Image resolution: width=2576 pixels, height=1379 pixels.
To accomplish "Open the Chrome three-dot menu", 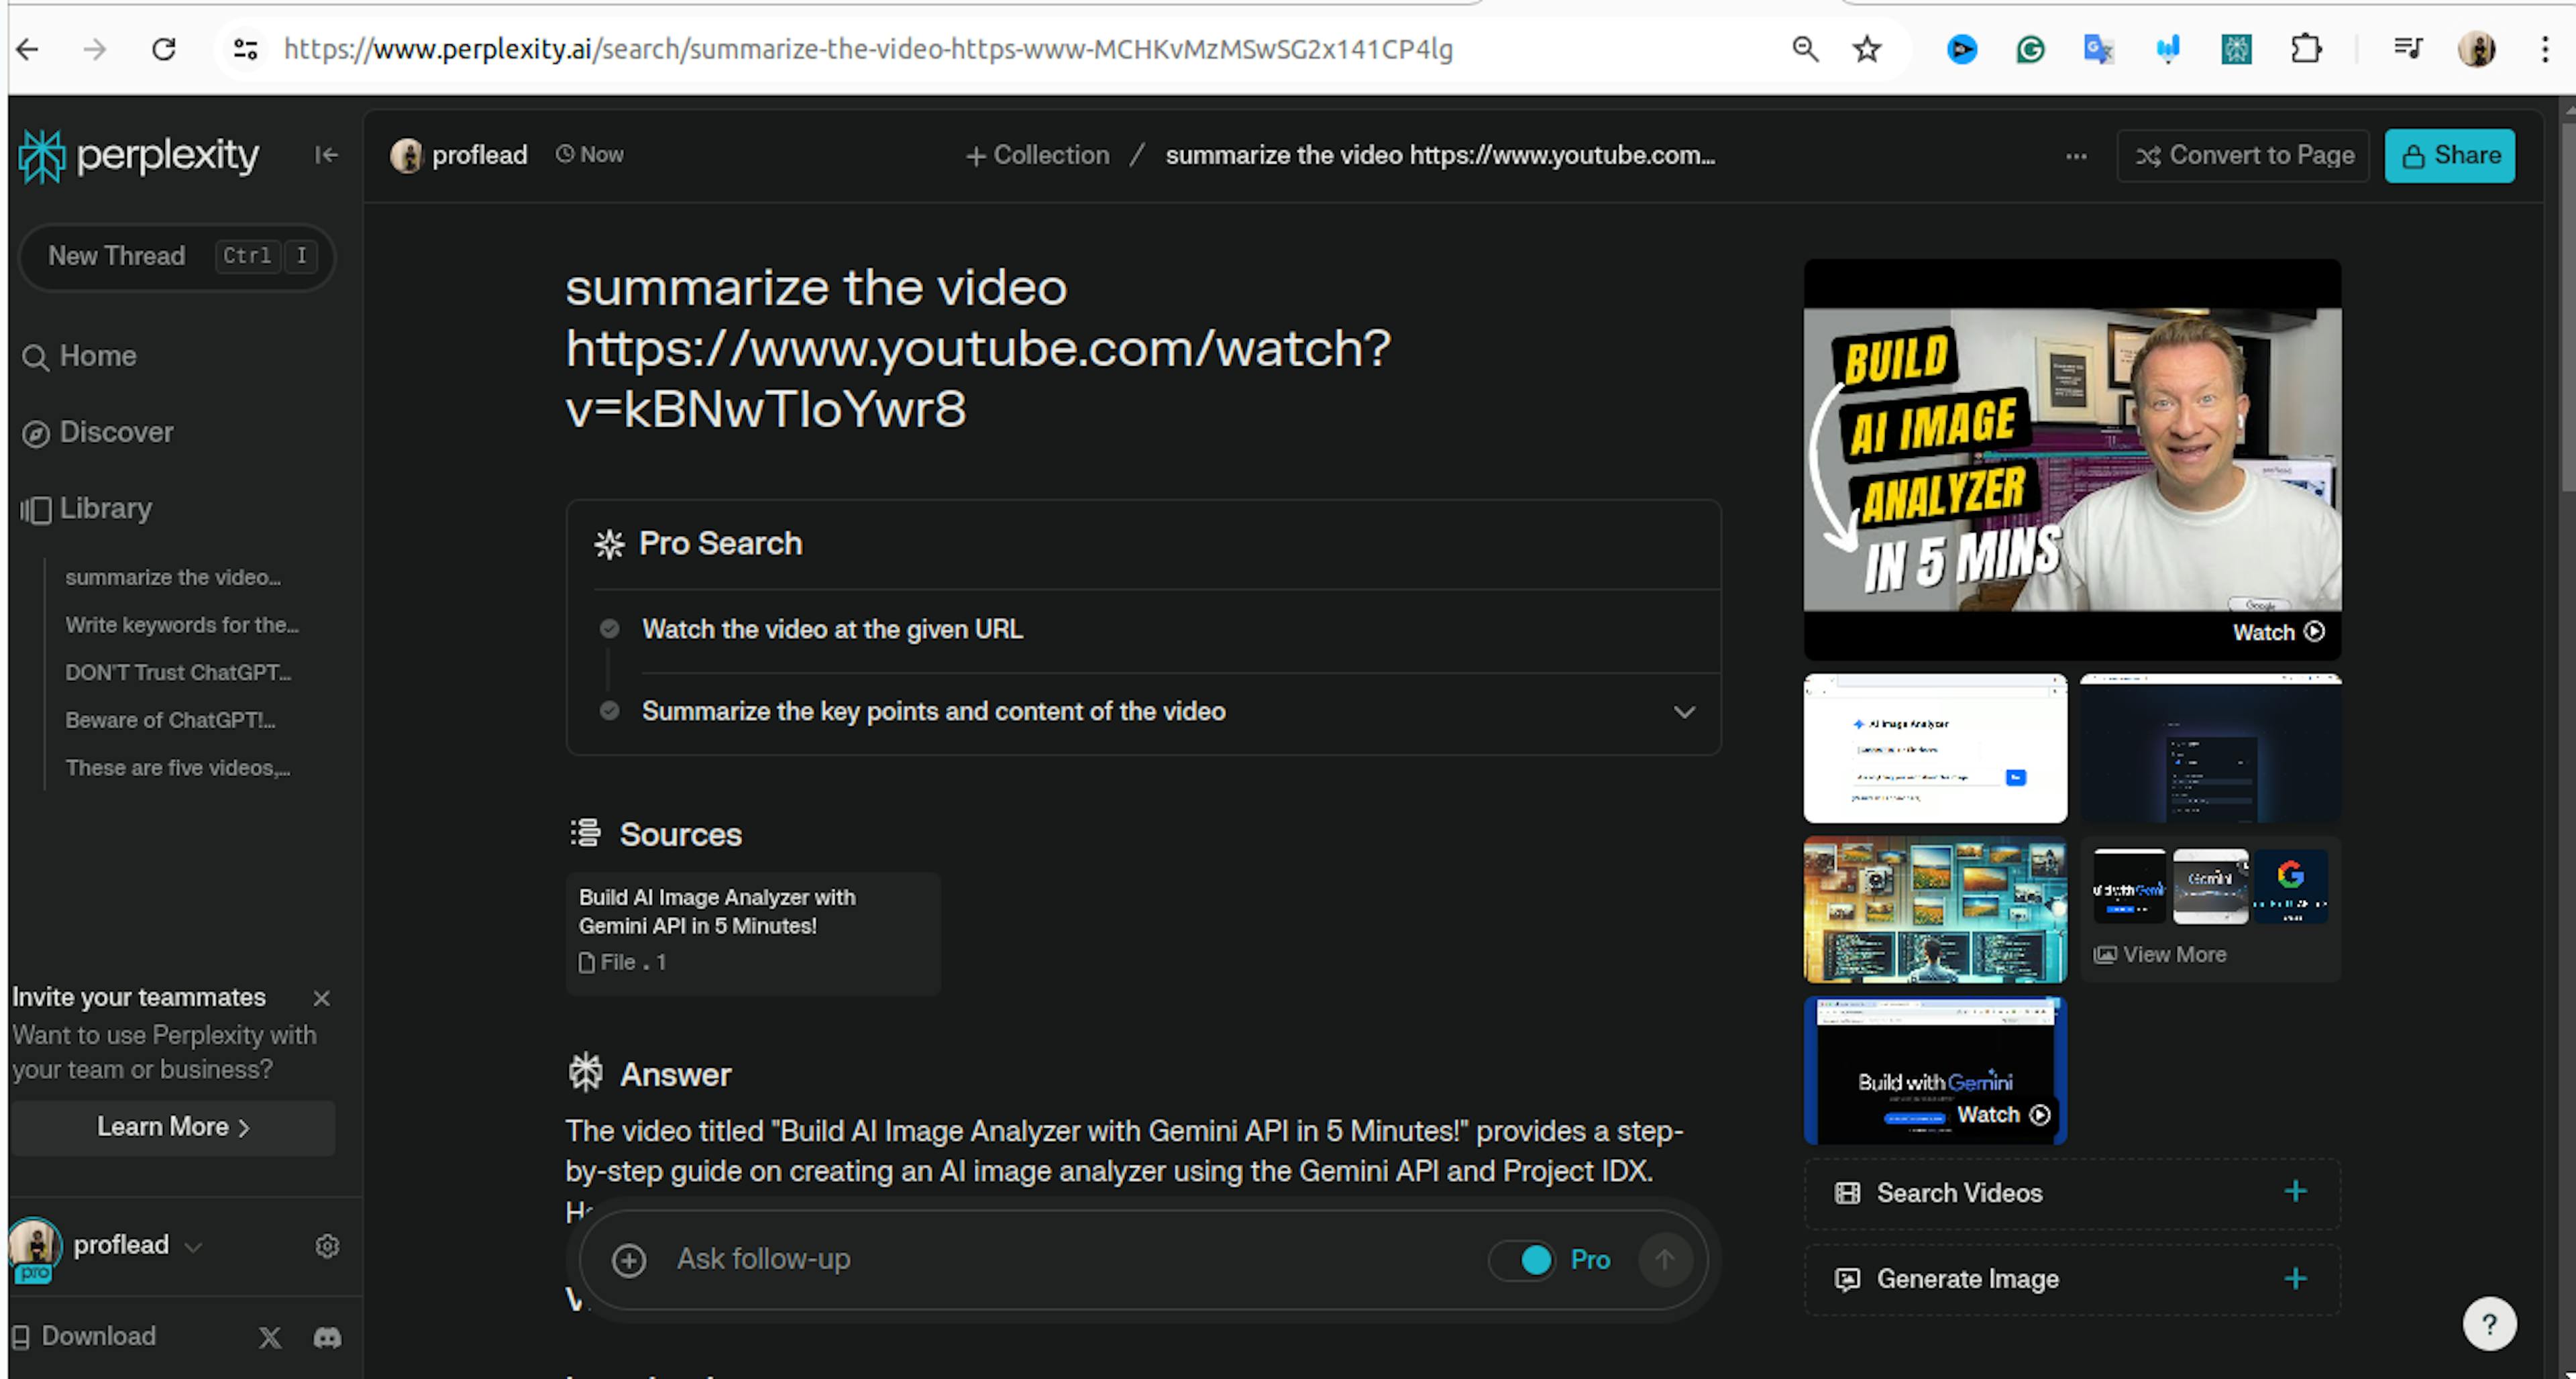I will (x=2545, y=49).
